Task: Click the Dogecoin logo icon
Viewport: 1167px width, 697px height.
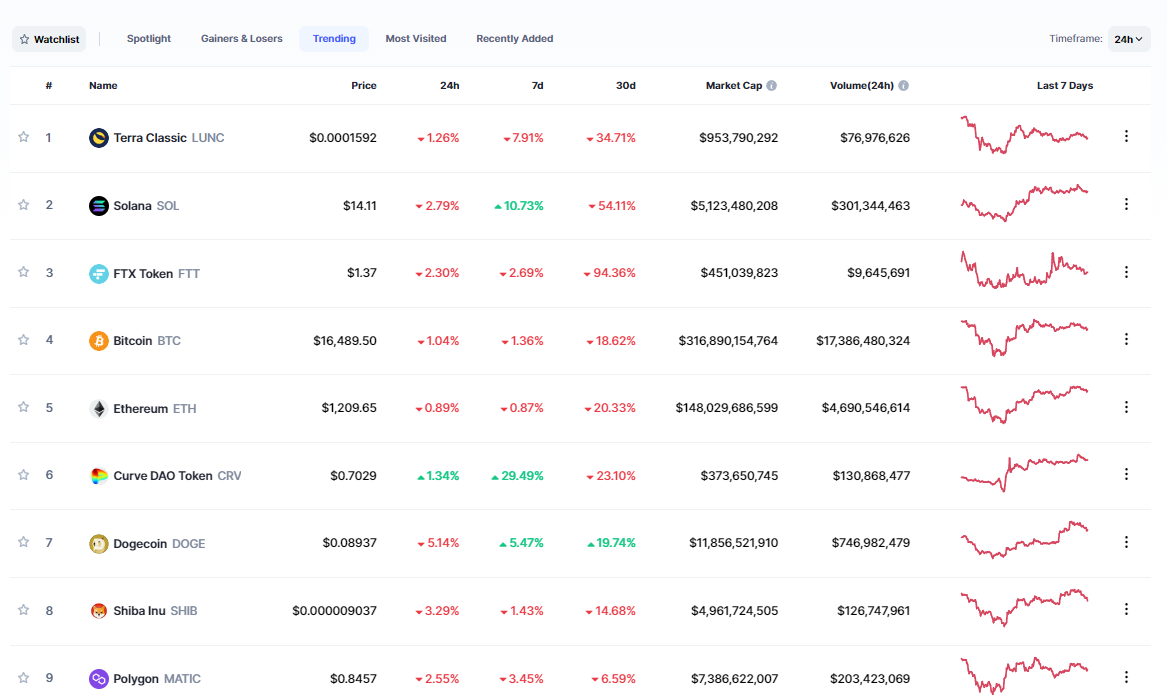Action: [x=98, y=544]
